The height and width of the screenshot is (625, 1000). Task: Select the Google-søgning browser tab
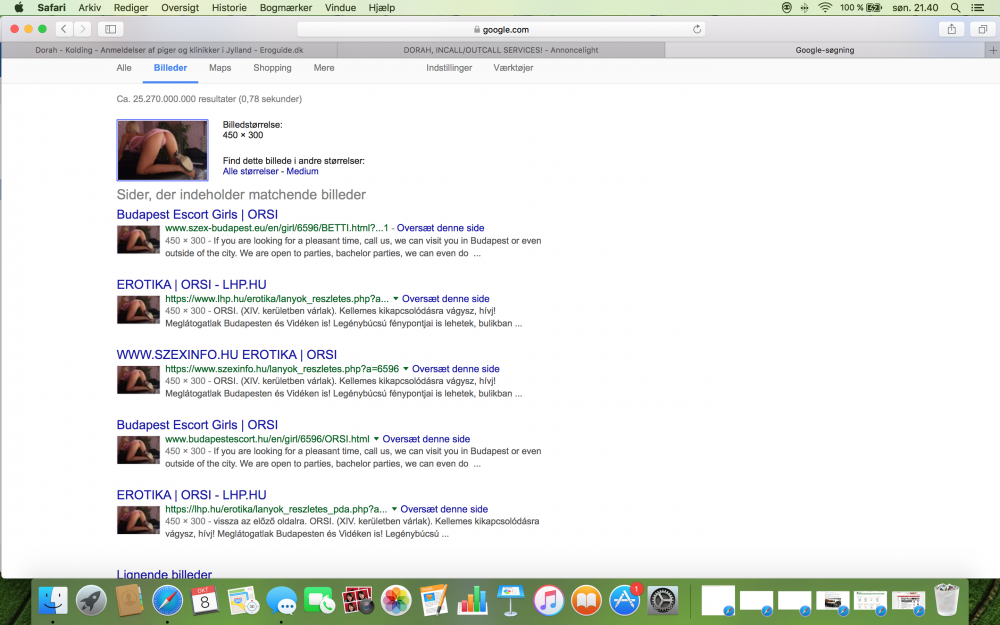(825, 50)
